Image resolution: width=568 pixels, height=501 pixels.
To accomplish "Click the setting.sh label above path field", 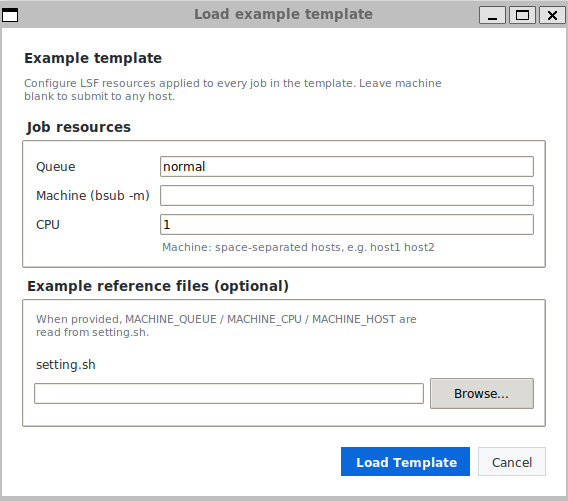I will point(66,365).
